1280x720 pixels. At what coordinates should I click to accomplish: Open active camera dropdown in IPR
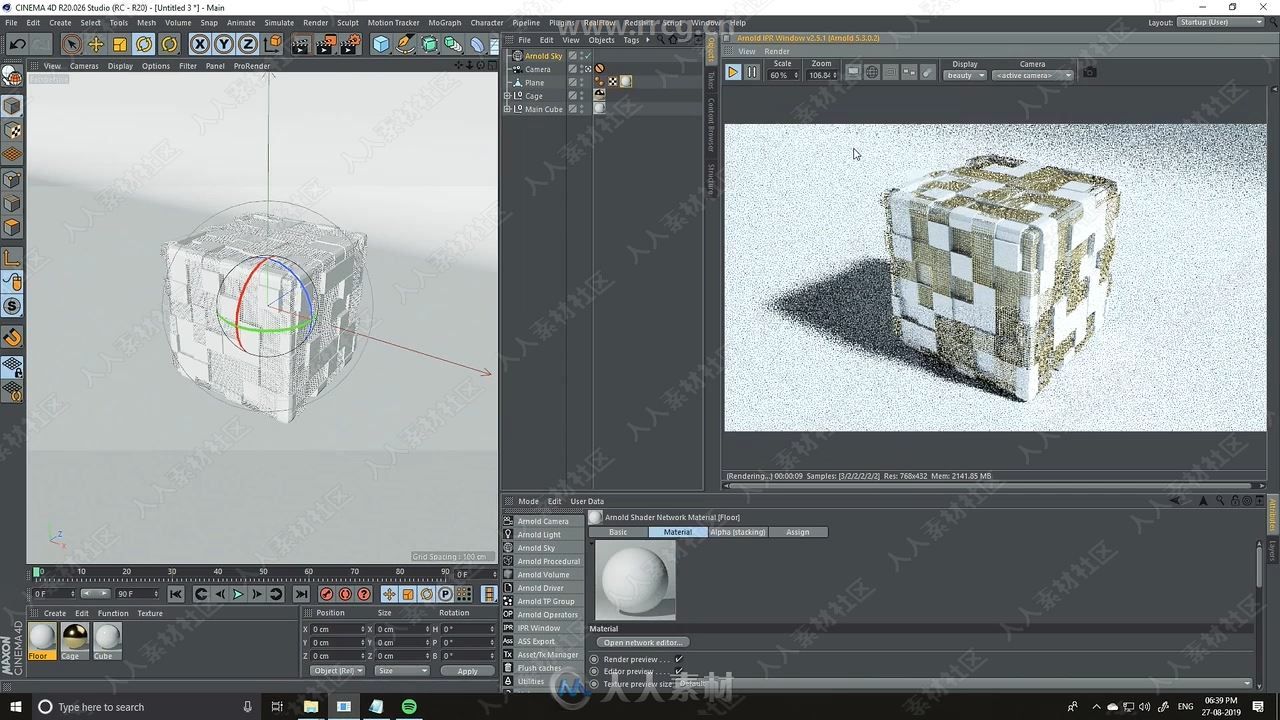click(x=1032, y=75)
